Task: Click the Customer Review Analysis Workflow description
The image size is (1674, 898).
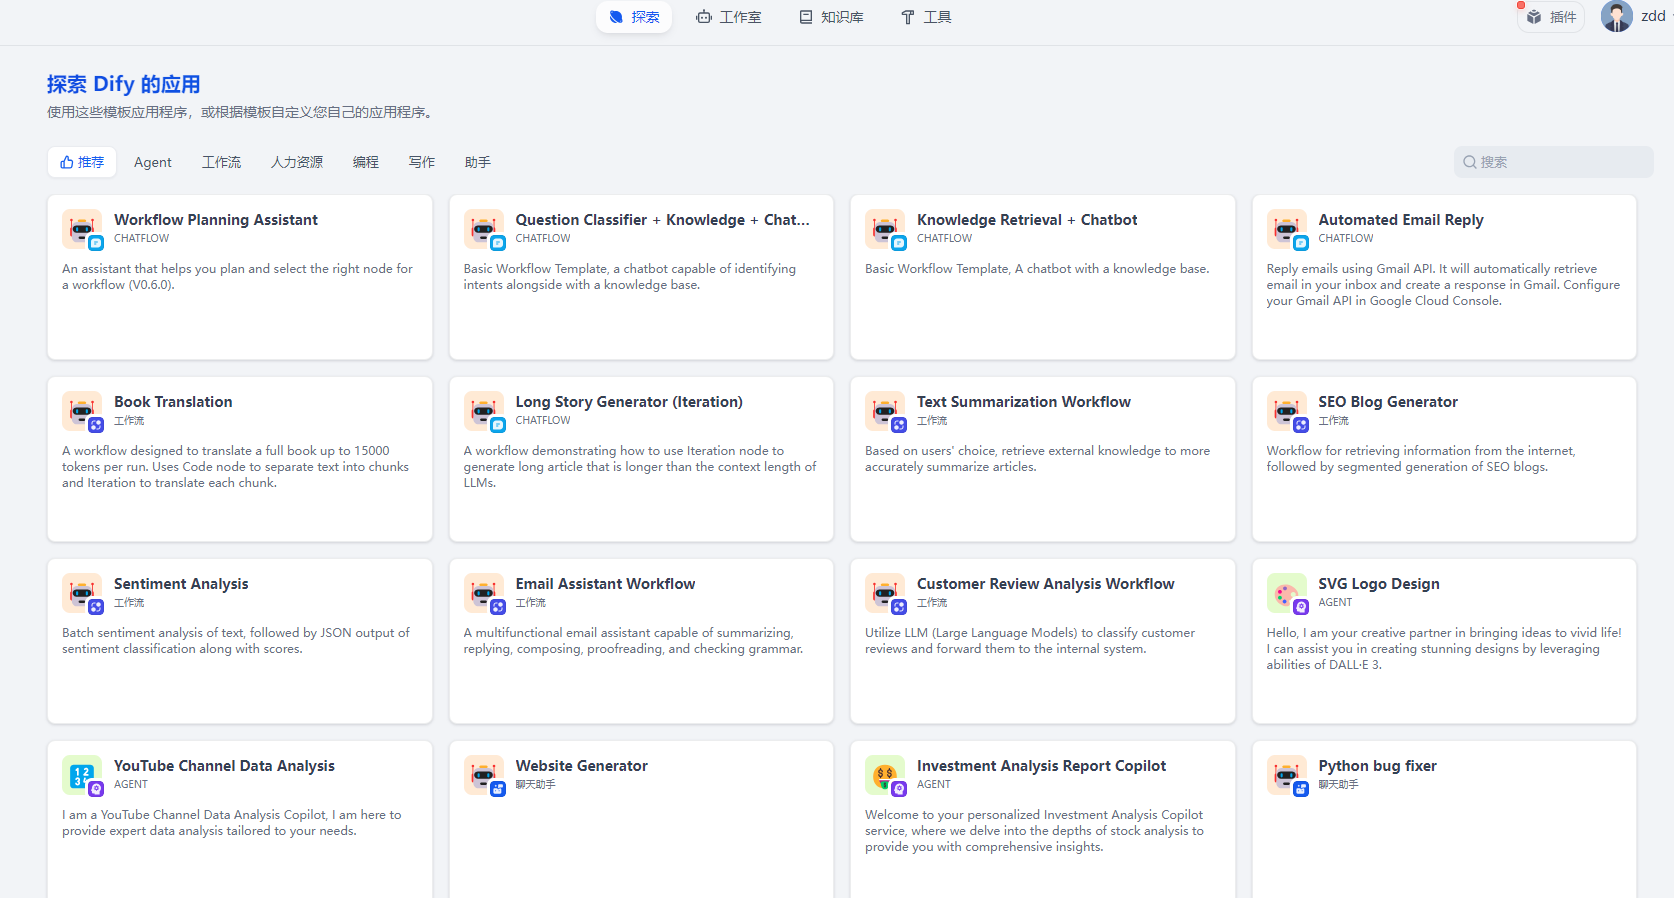Action: 1030,641
